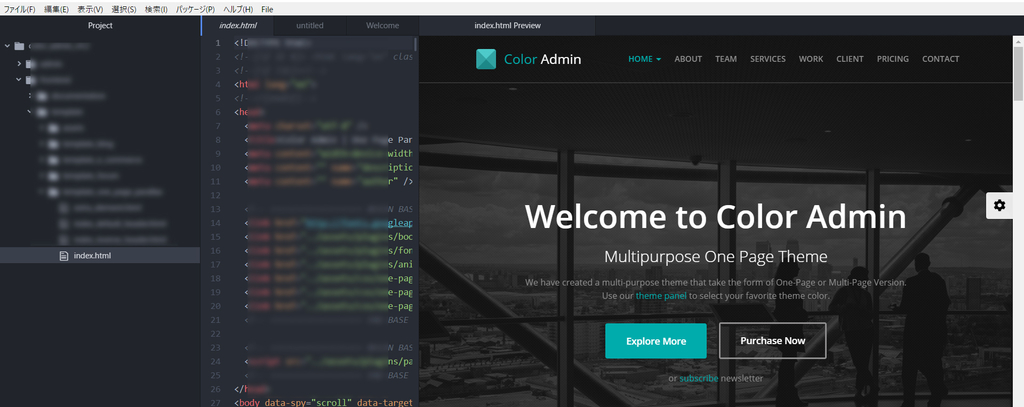The image size is (1024, 407).
Task: Click the Explore More button
Action: tap(656, 341)
